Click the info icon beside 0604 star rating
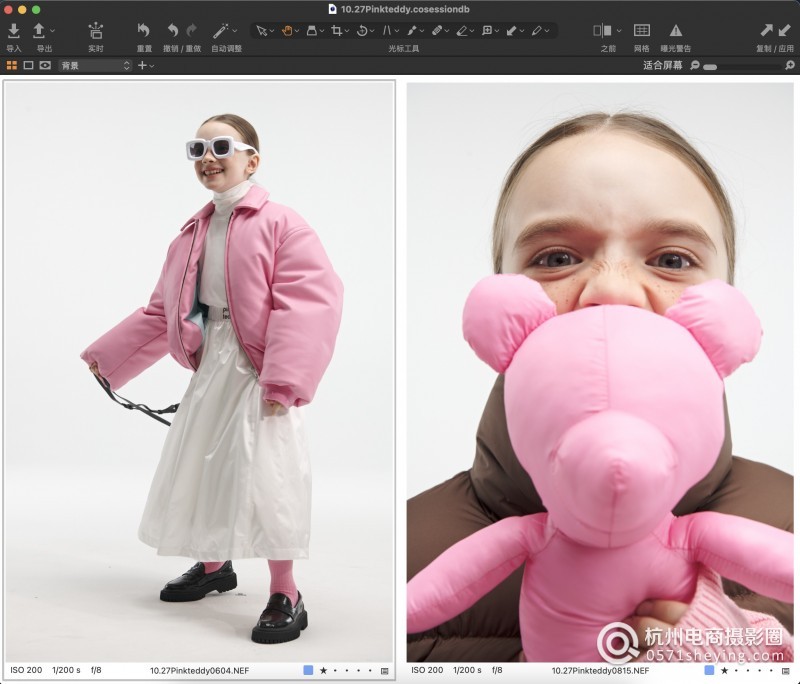 click(x=385, y=671)
